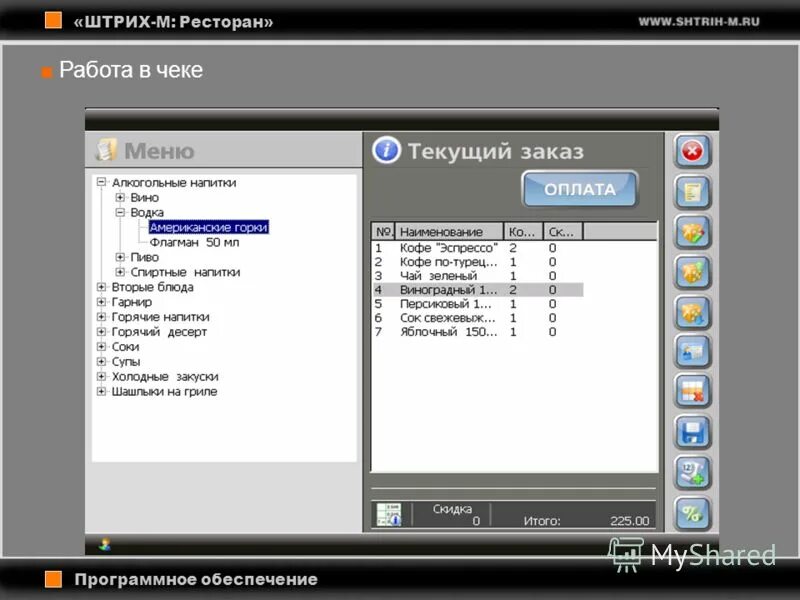Select order row Чай зеленый
Screen dimensions: 800x600
[478, 276]
